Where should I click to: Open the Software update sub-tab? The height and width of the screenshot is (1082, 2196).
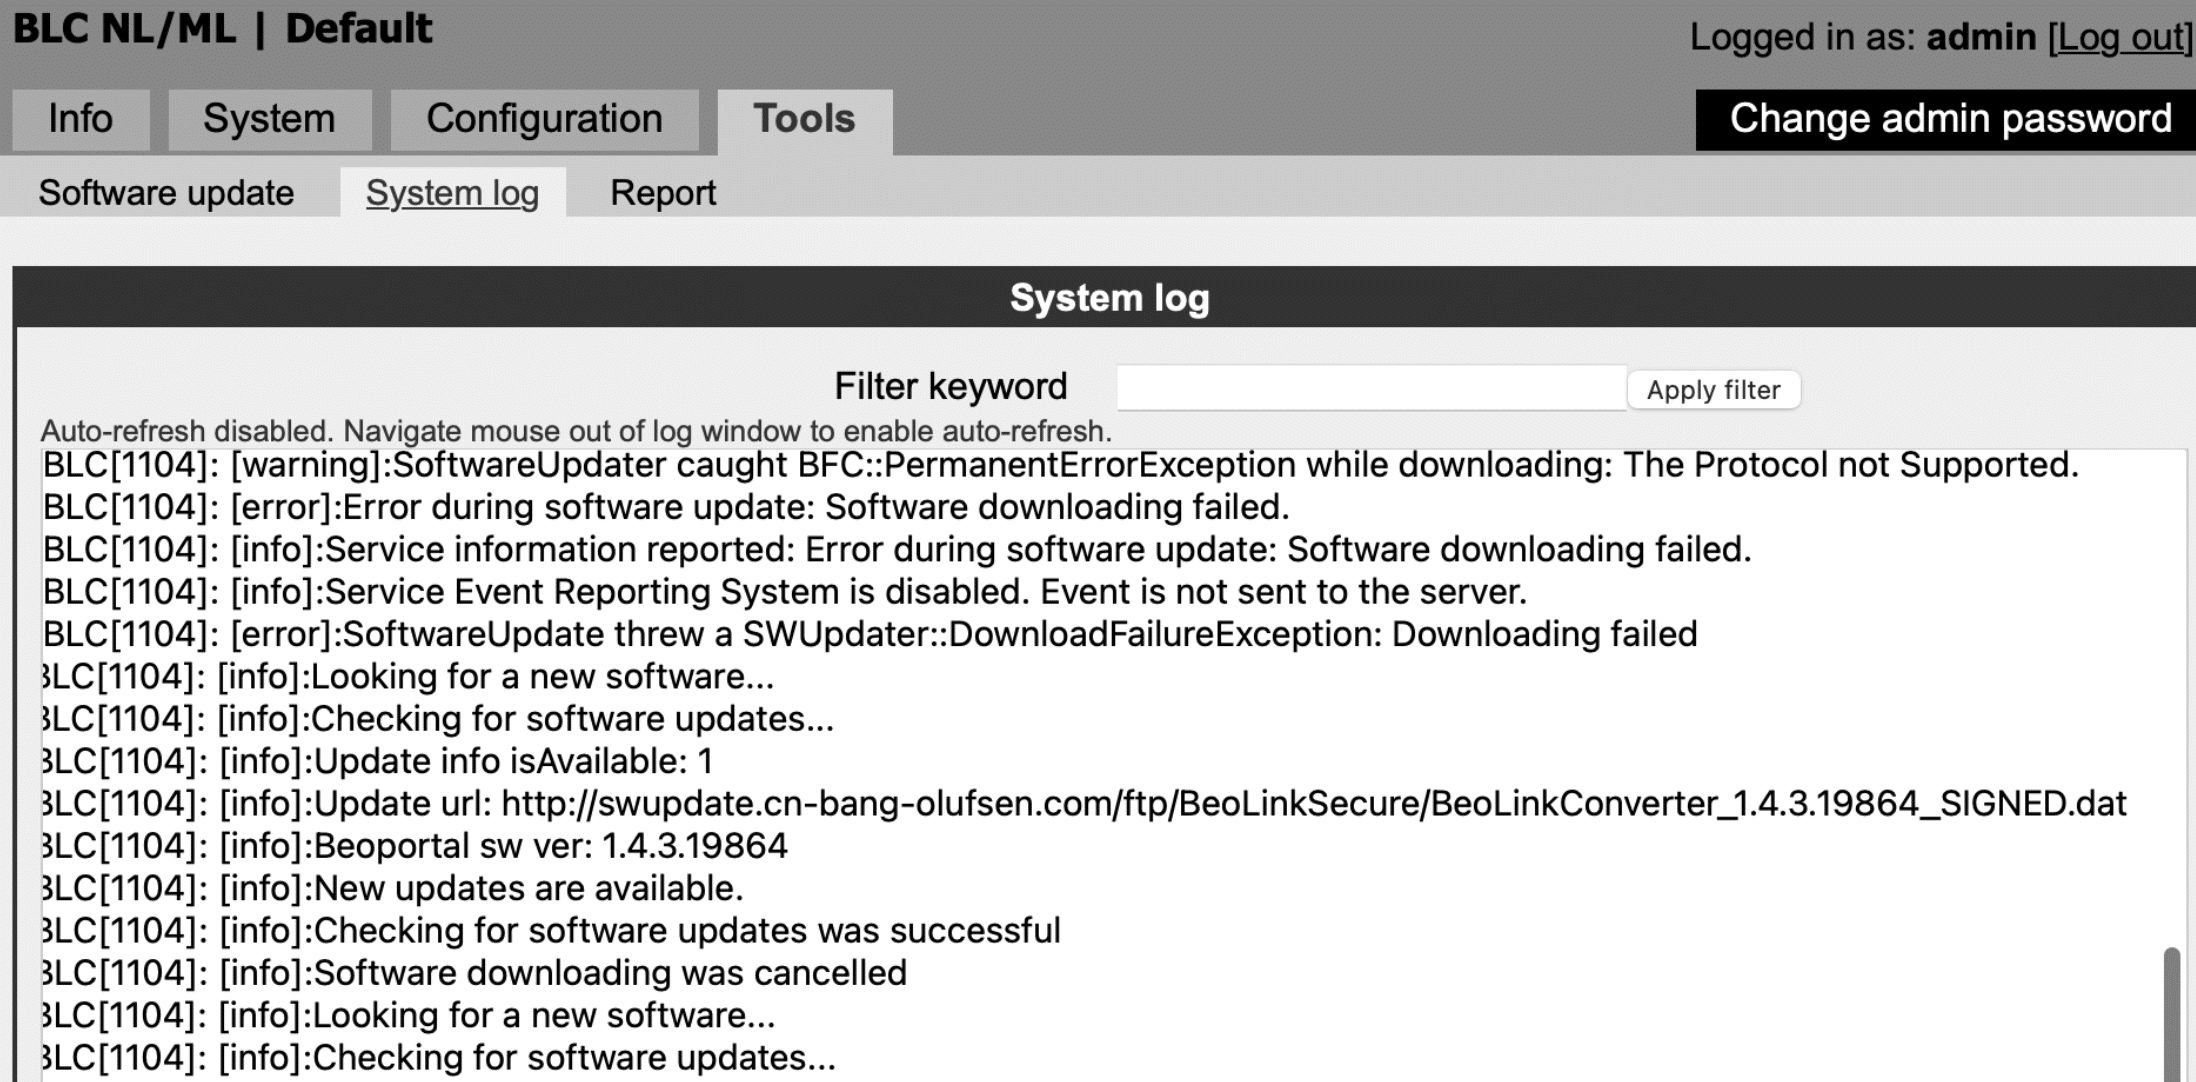pos(166,193)
